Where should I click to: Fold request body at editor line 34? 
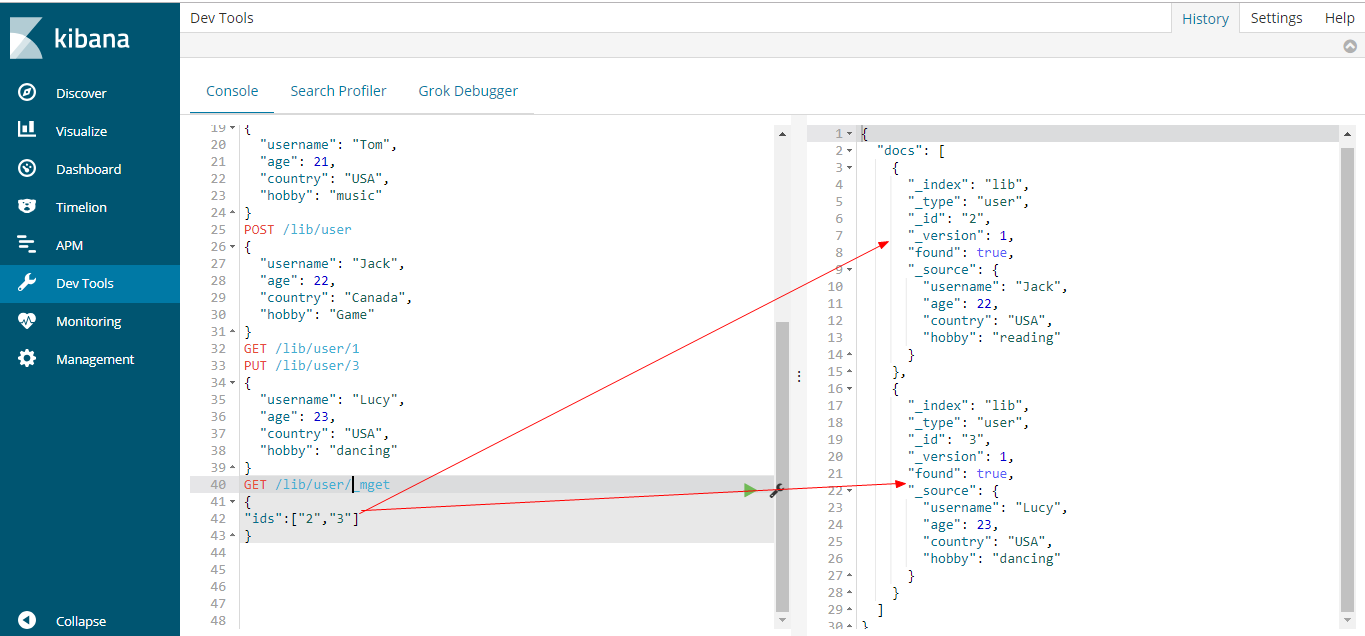click(x=233, y=382)
